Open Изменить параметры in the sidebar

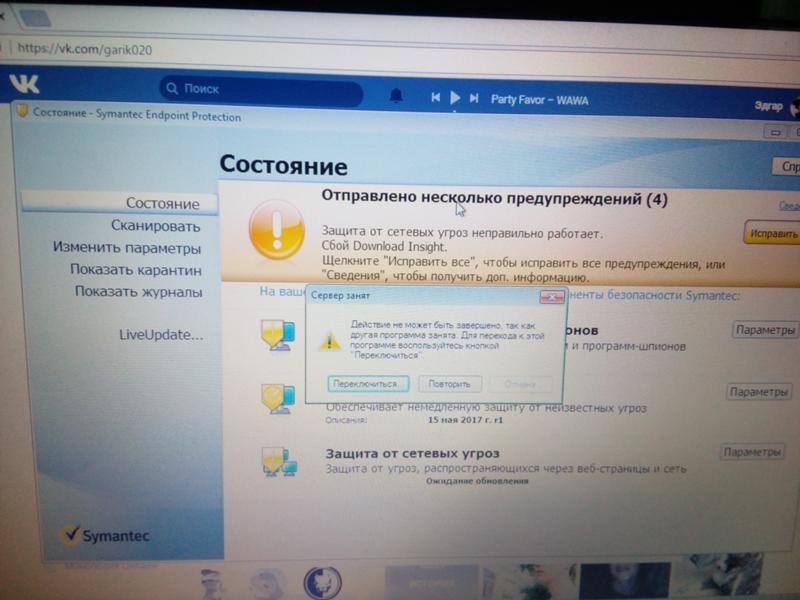[127, 248]
